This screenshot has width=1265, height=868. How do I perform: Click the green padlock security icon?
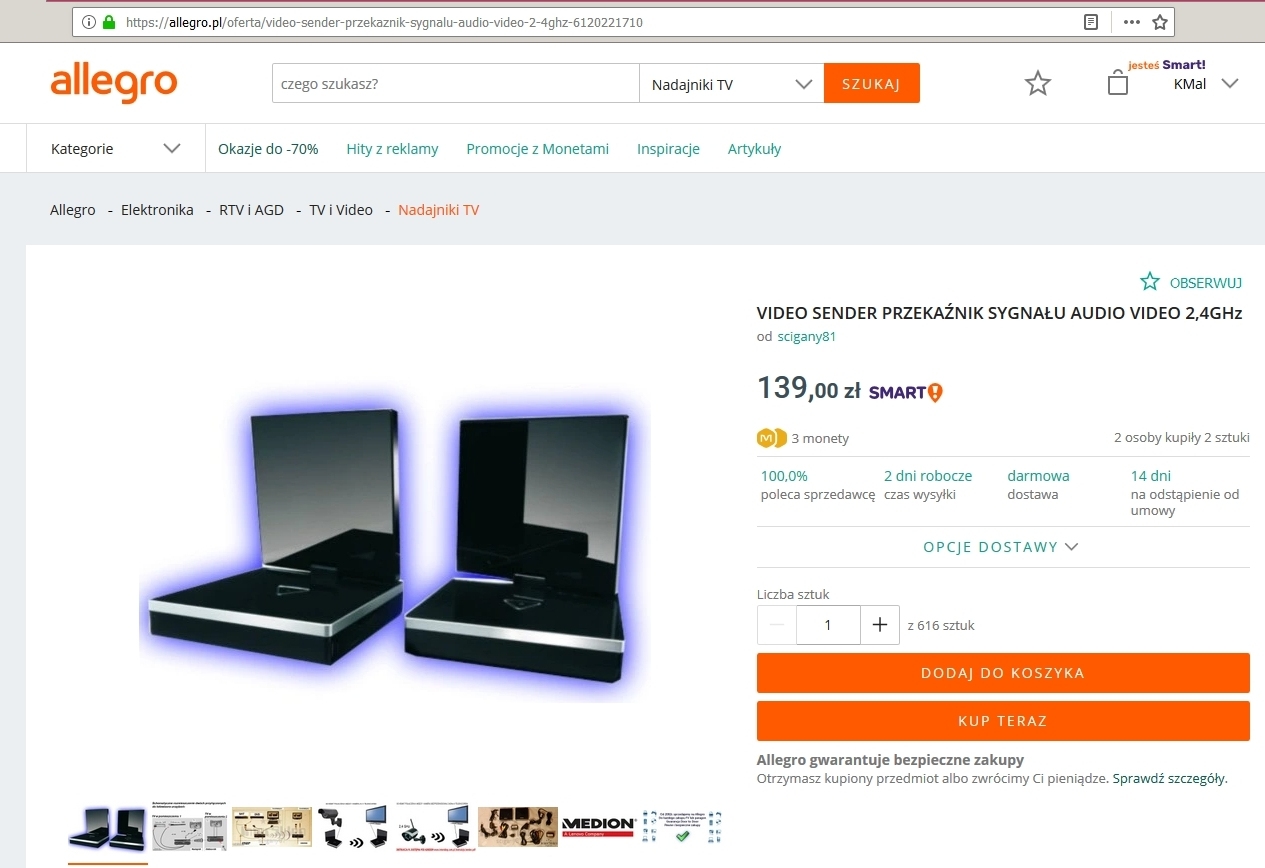109,22
